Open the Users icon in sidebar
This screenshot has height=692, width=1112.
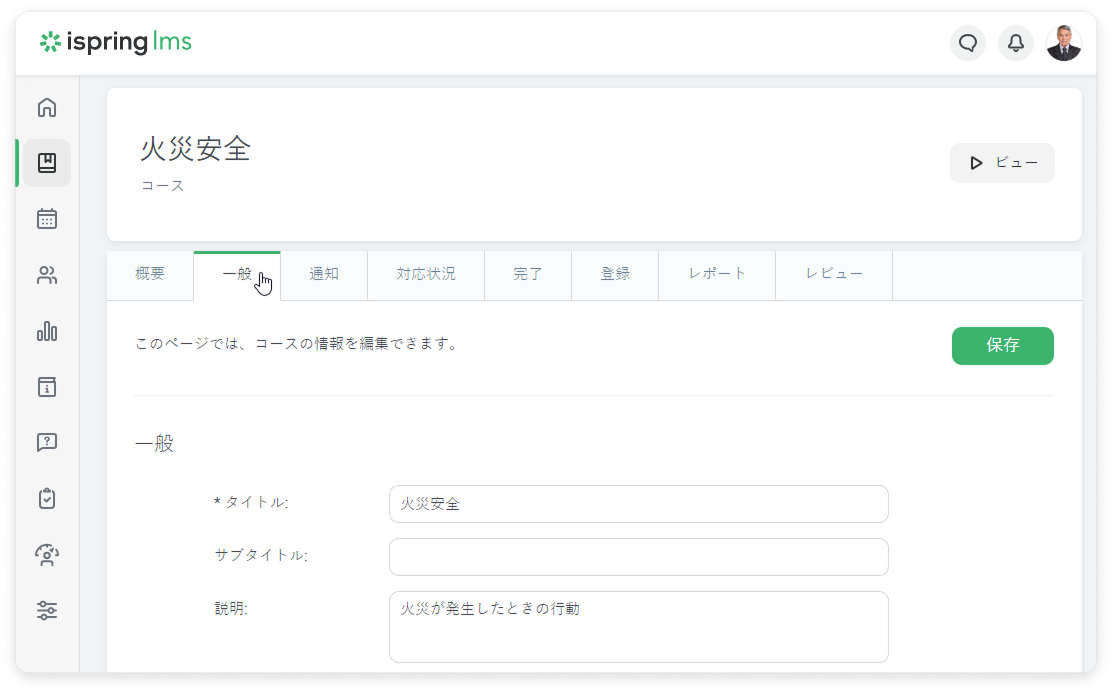tap(47, 276)
